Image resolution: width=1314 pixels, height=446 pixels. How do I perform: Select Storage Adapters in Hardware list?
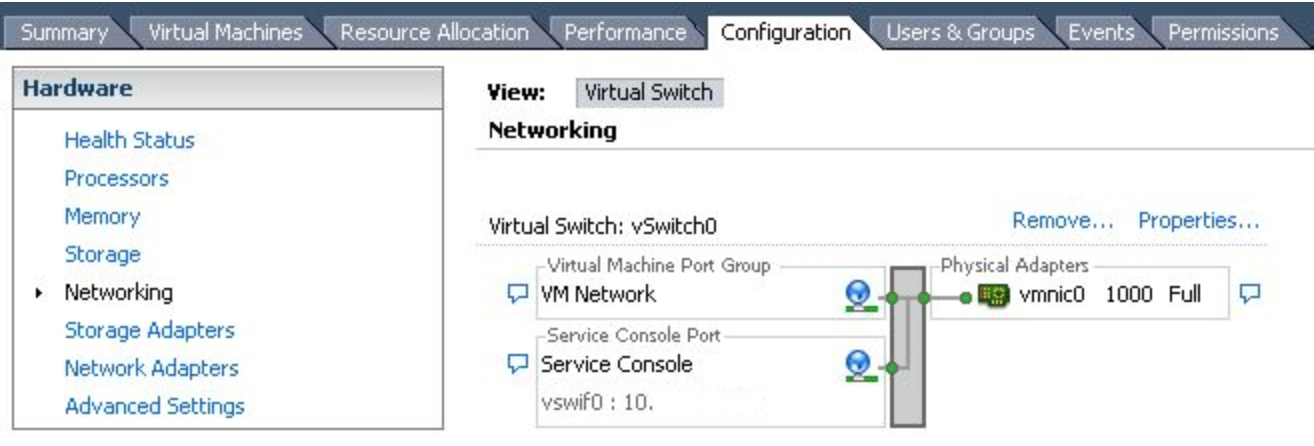149,330
